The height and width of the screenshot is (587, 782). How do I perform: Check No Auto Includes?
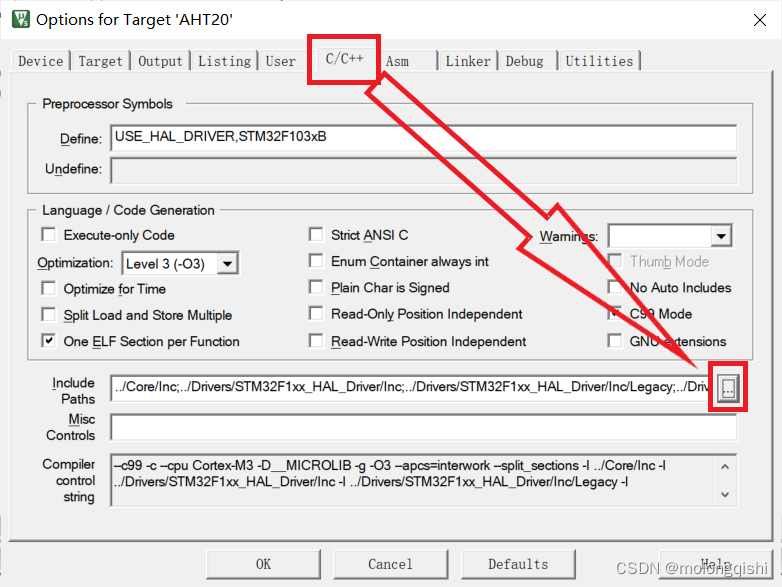615,287
